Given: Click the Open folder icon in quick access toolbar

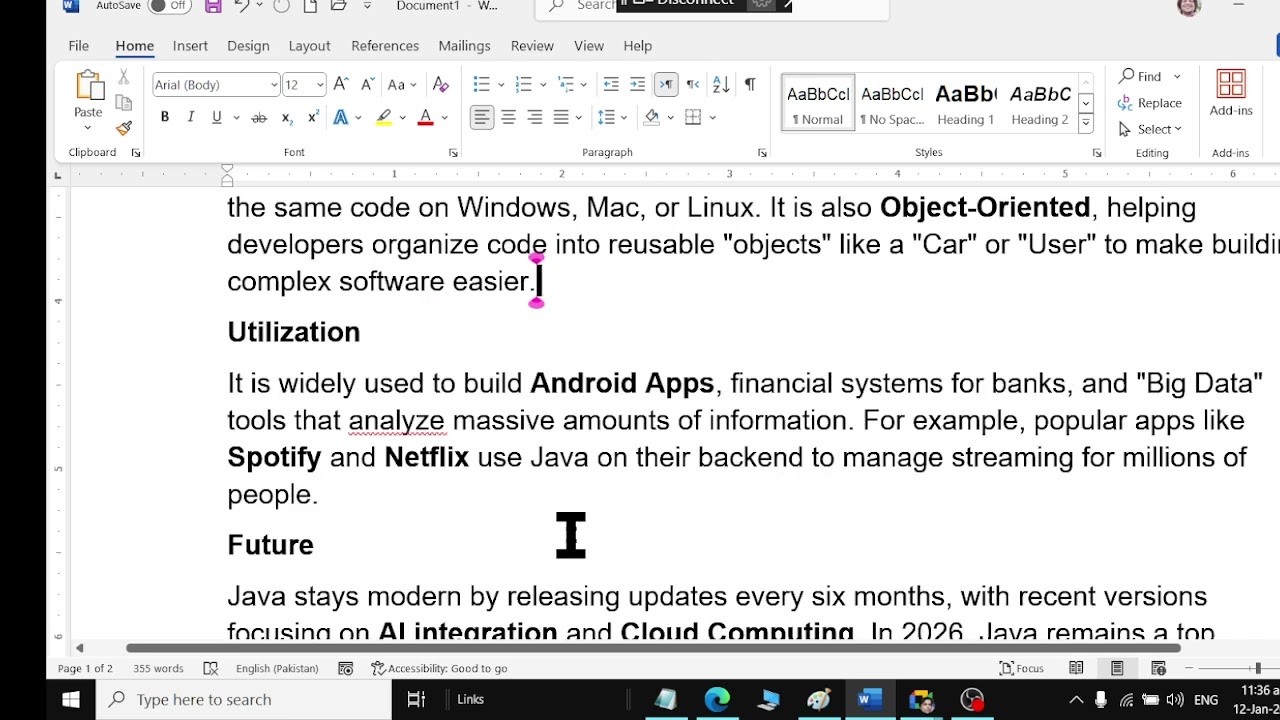Looking at the screenshot, I should point(338,6).
